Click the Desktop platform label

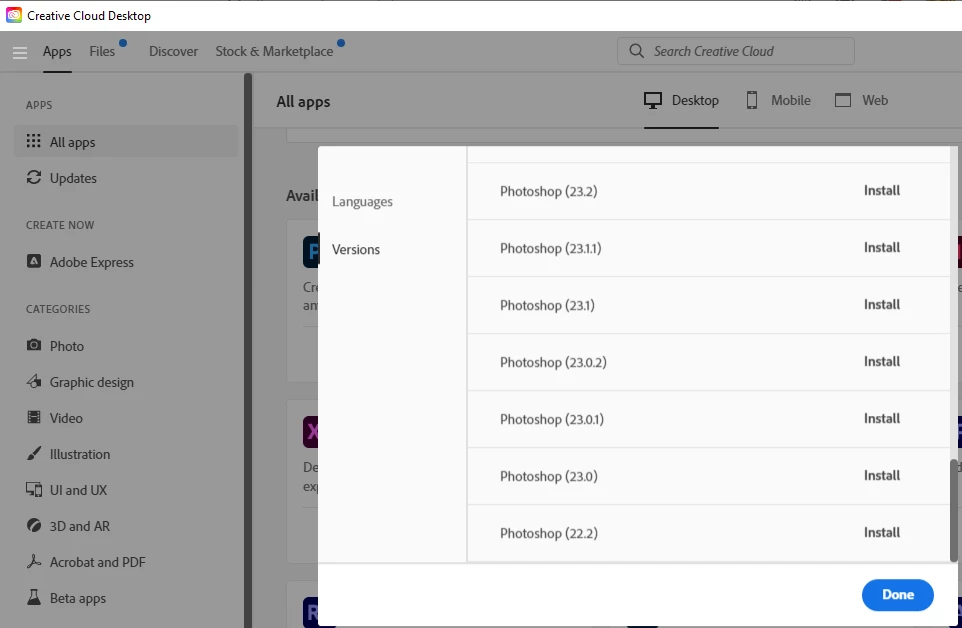click(x=695, y=101)
